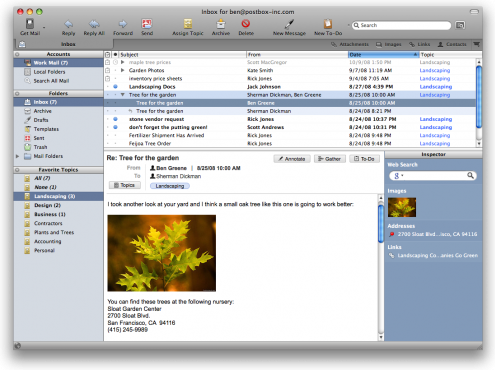Open the Images tab
The height and width of the screenshot is (370, 495).
click(x=389, y=44)
